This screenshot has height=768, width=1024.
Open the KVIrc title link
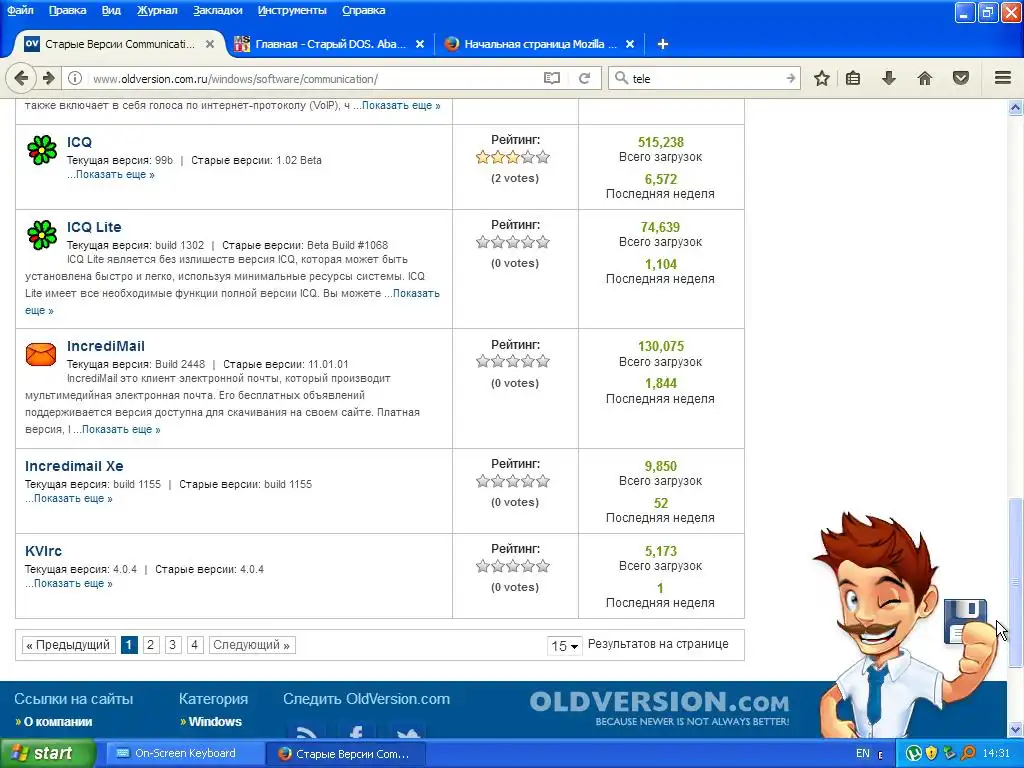pyautogui.click(x=43, y=551)
